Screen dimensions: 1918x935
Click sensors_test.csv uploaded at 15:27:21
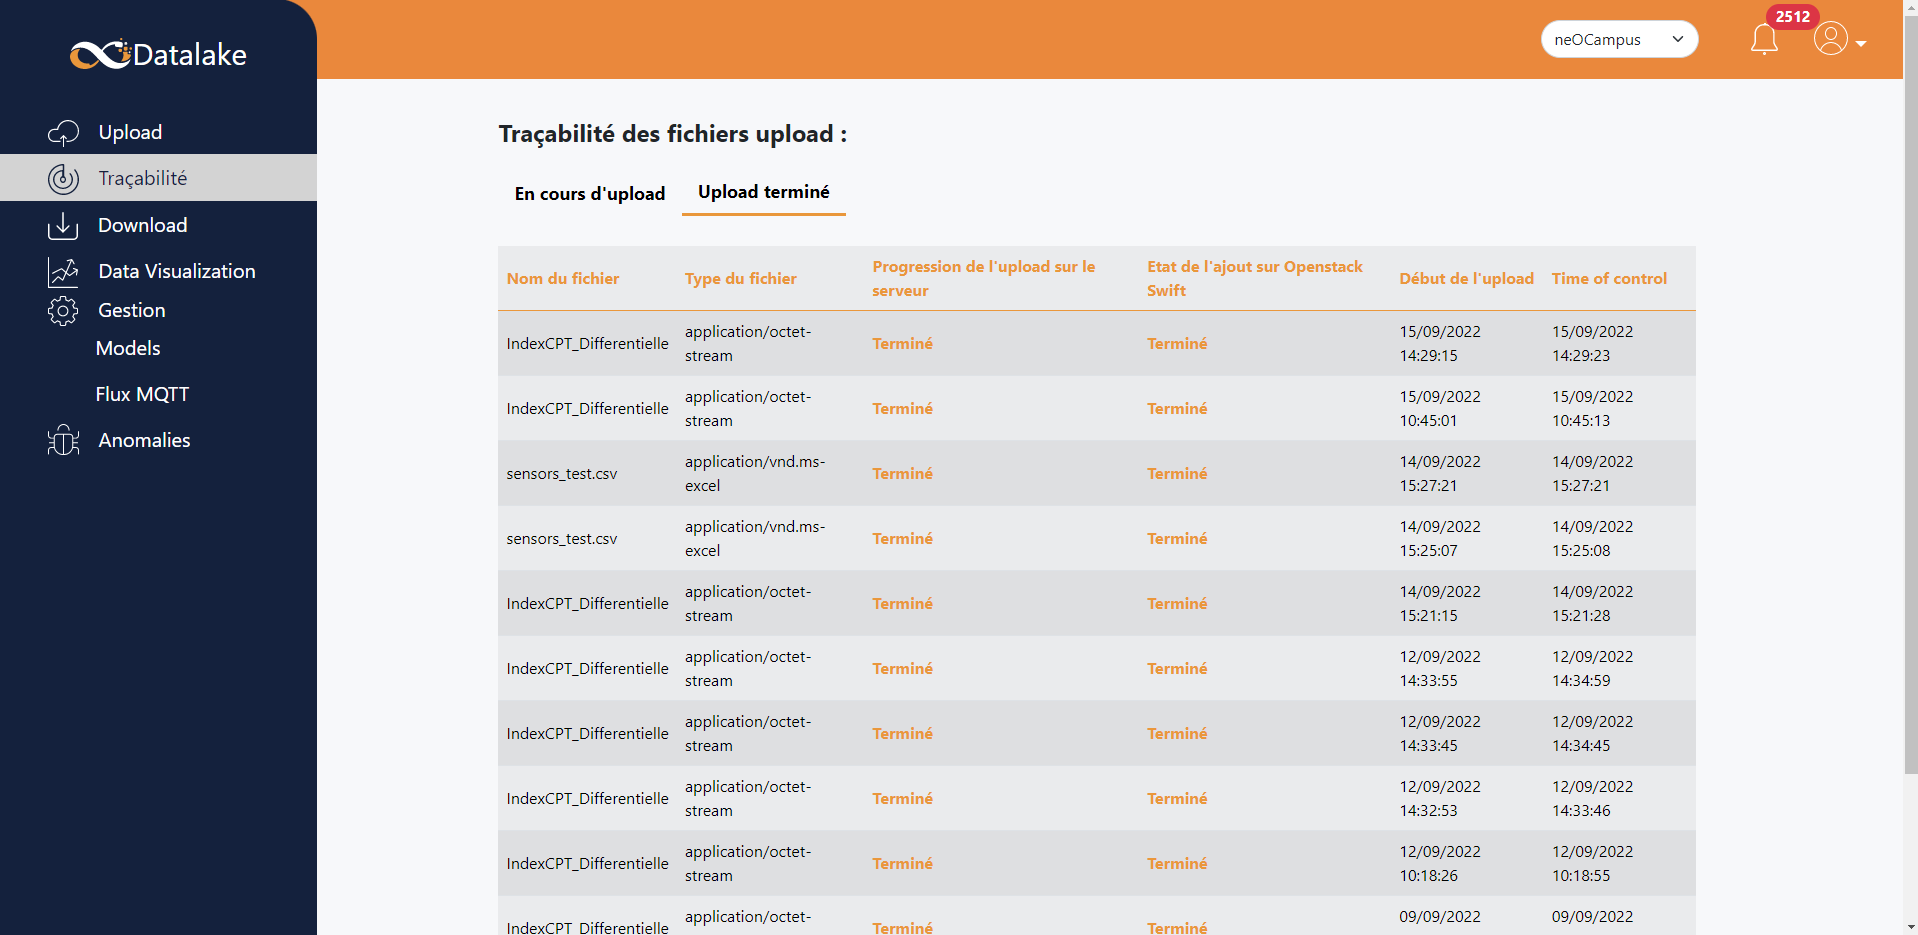(x=562, y=473)
